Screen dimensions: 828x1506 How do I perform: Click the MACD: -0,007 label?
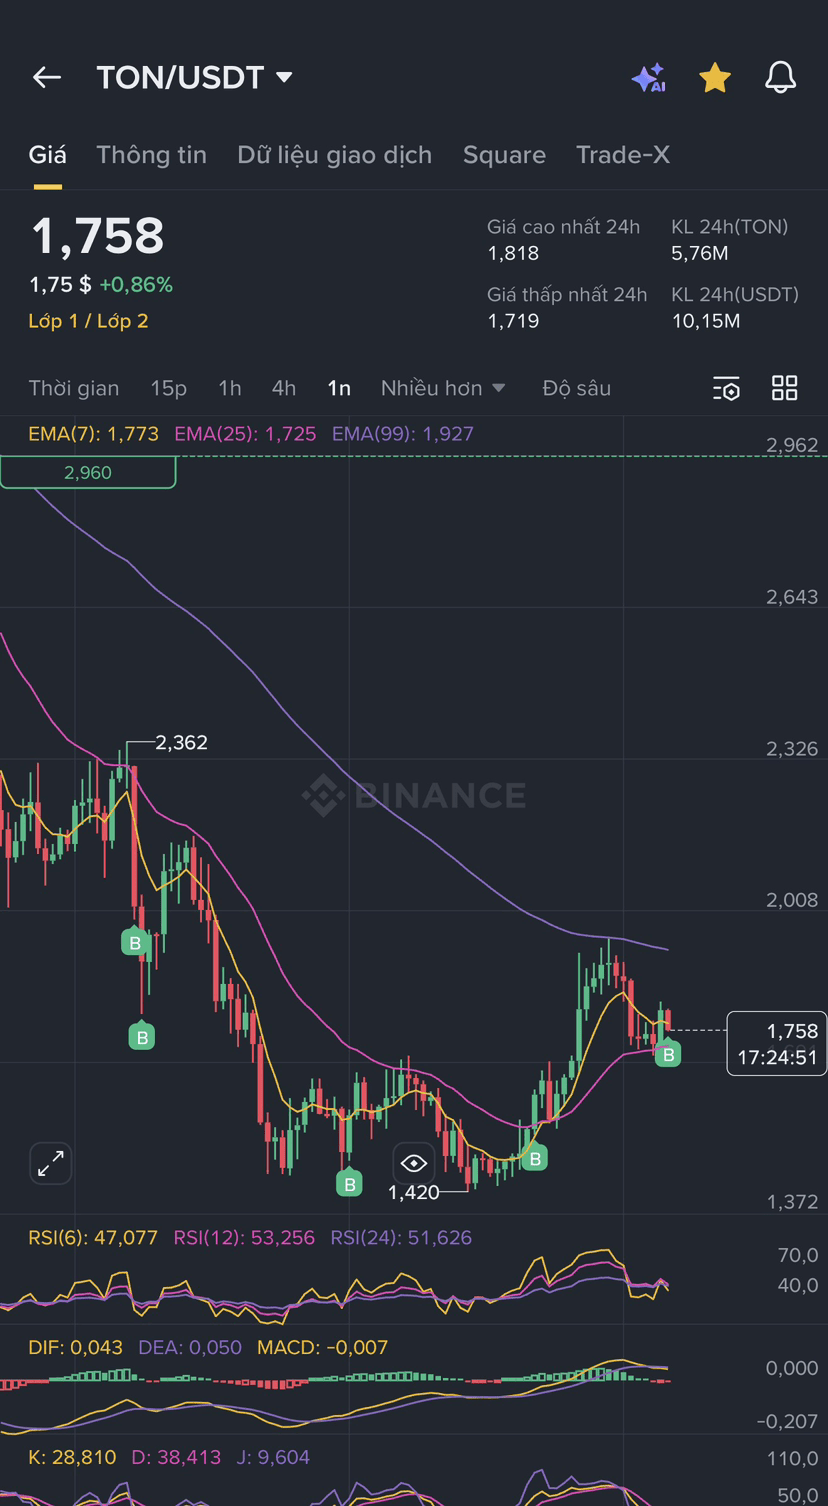(322, 1348)
